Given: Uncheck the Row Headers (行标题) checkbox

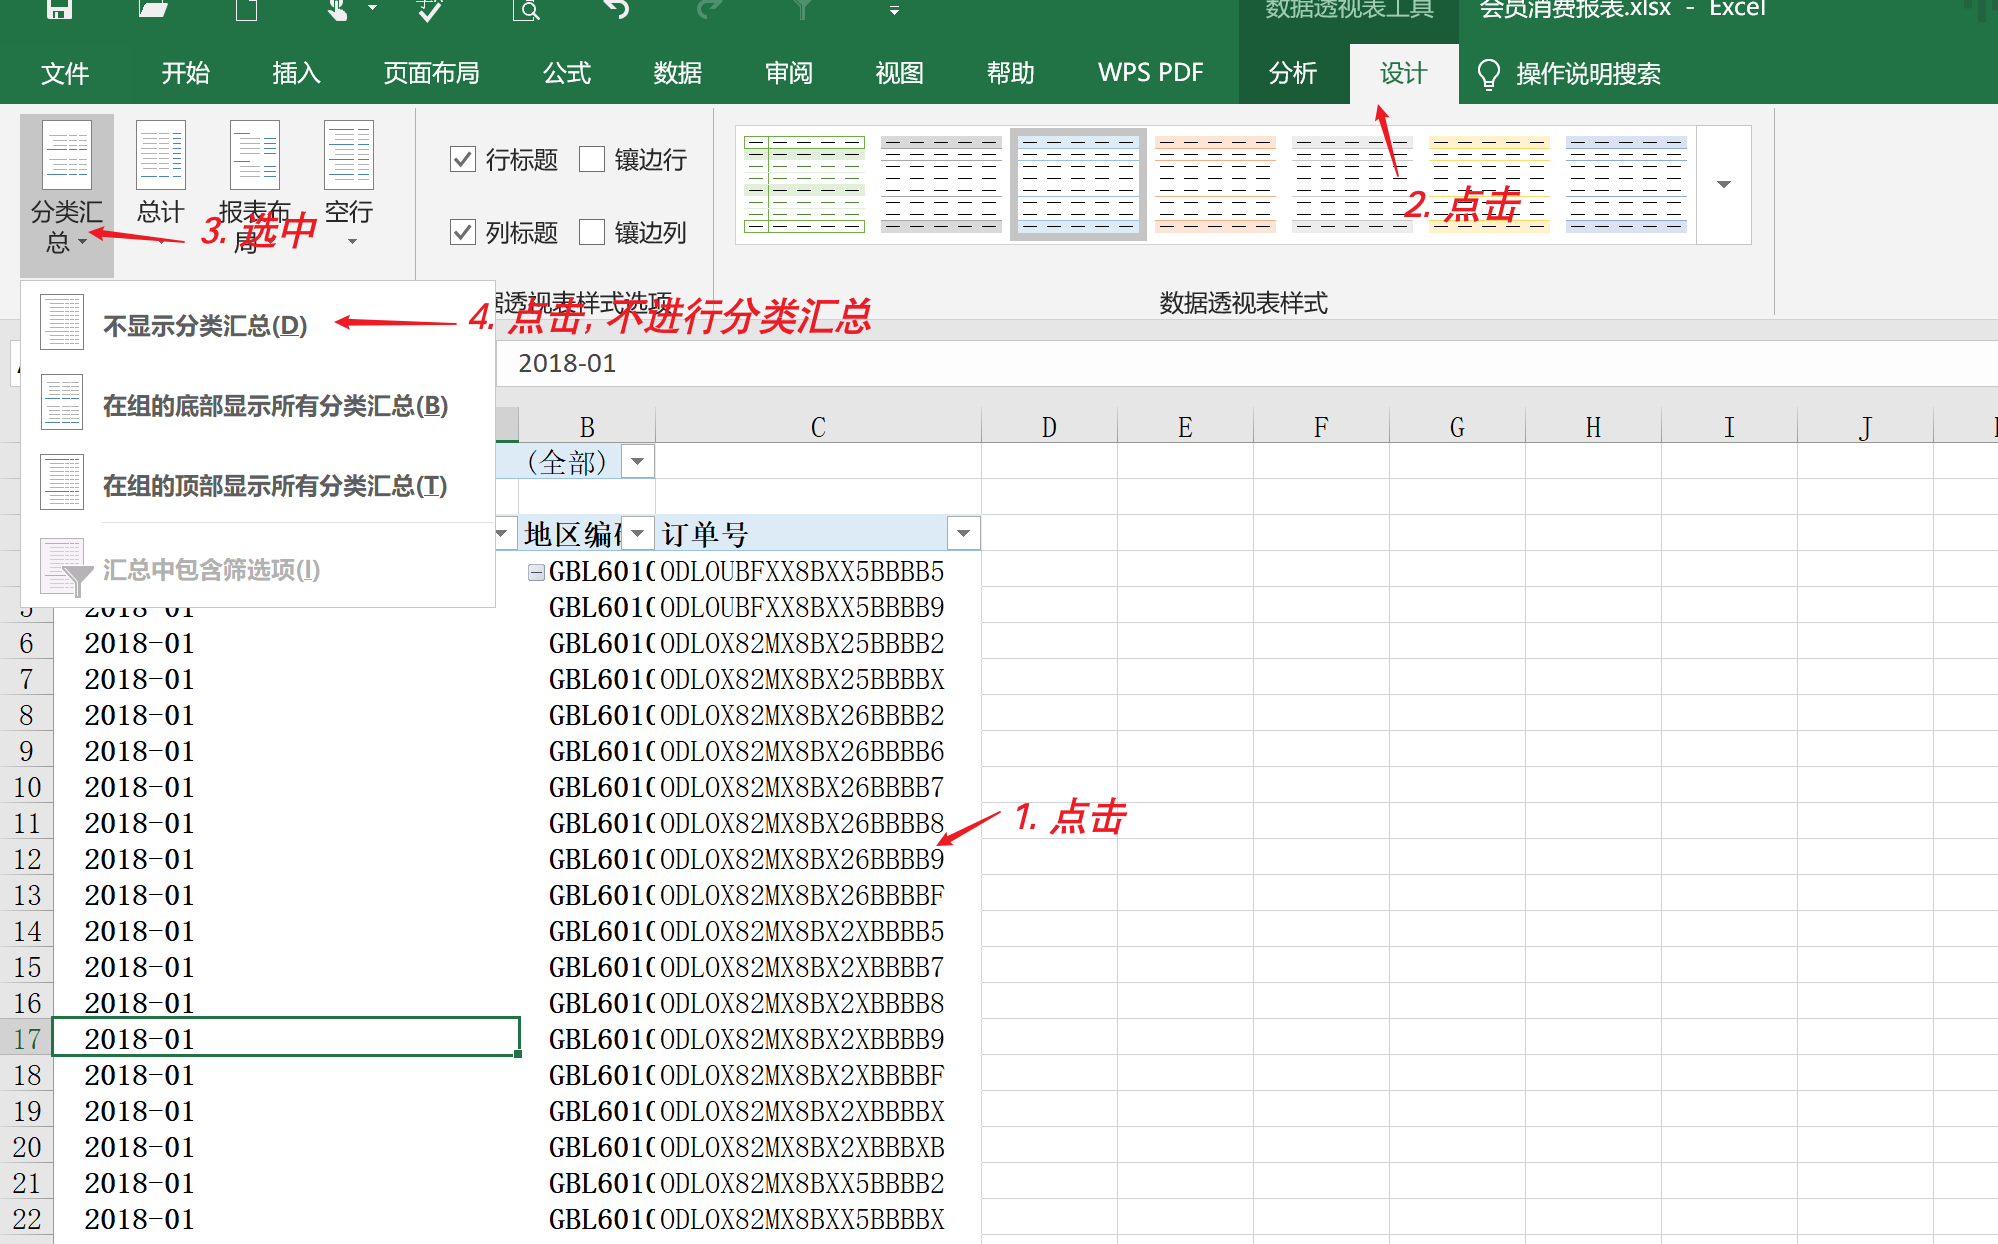Looking at the screenshot, I should tap(462, 159).
